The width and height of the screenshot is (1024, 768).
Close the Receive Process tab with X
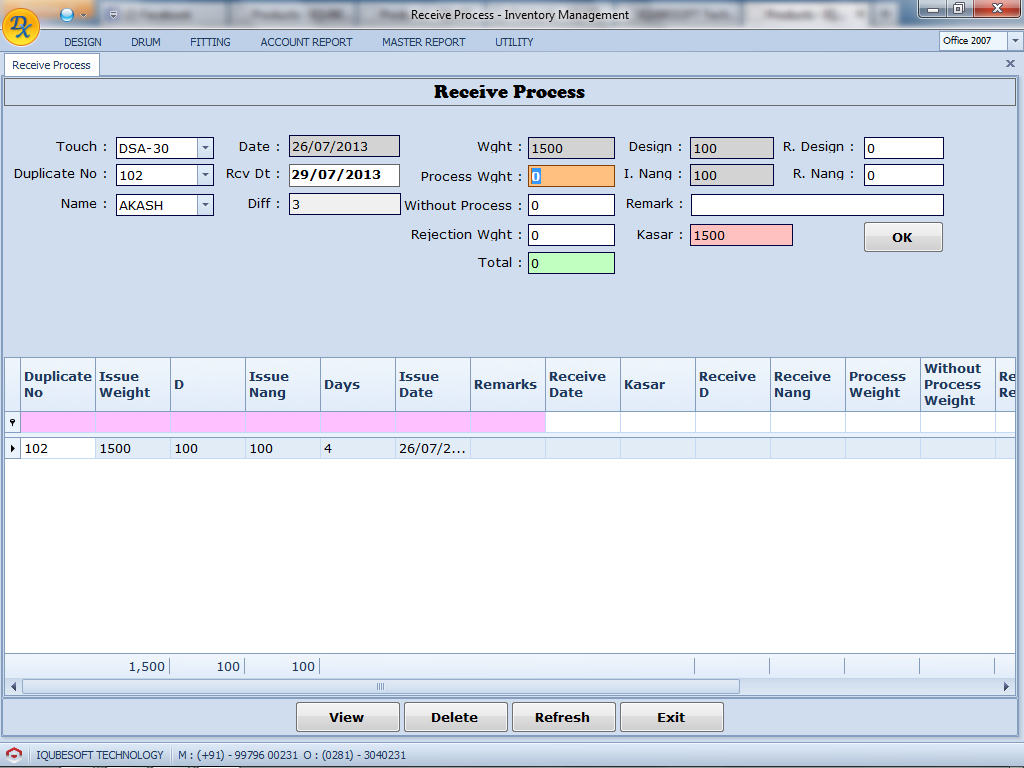click(1010, 64)
